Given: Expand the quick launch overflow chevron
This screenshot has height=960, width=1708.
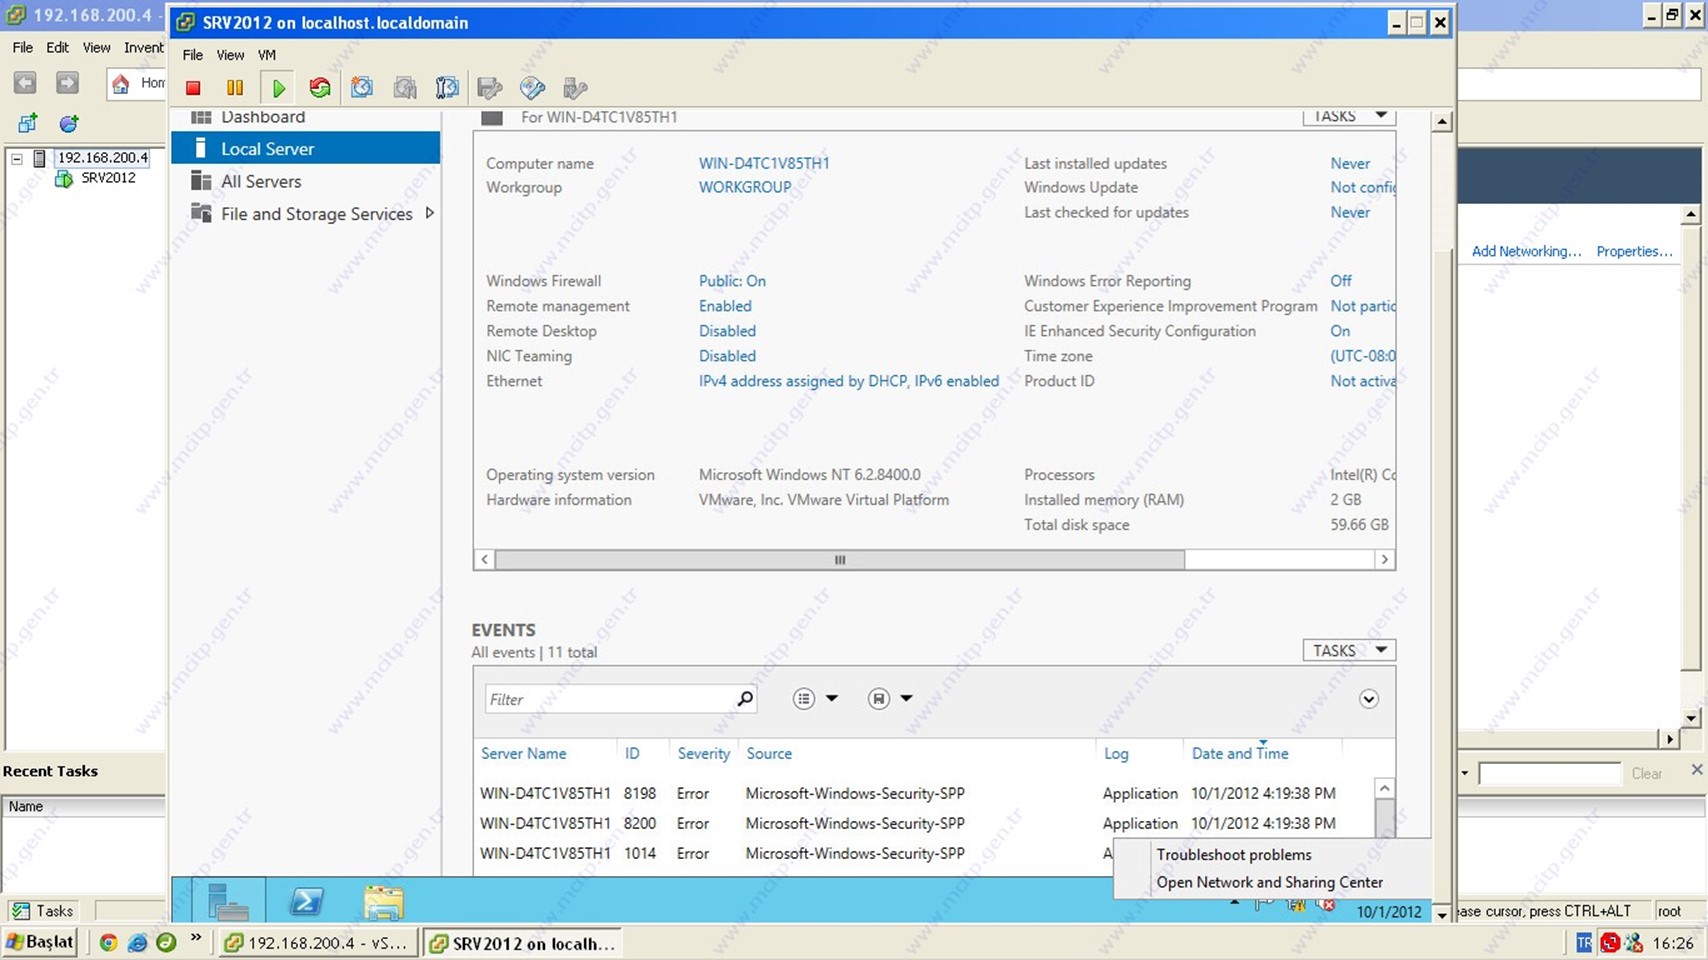Looking at the screenshot, I should click(x=195, y=939).
